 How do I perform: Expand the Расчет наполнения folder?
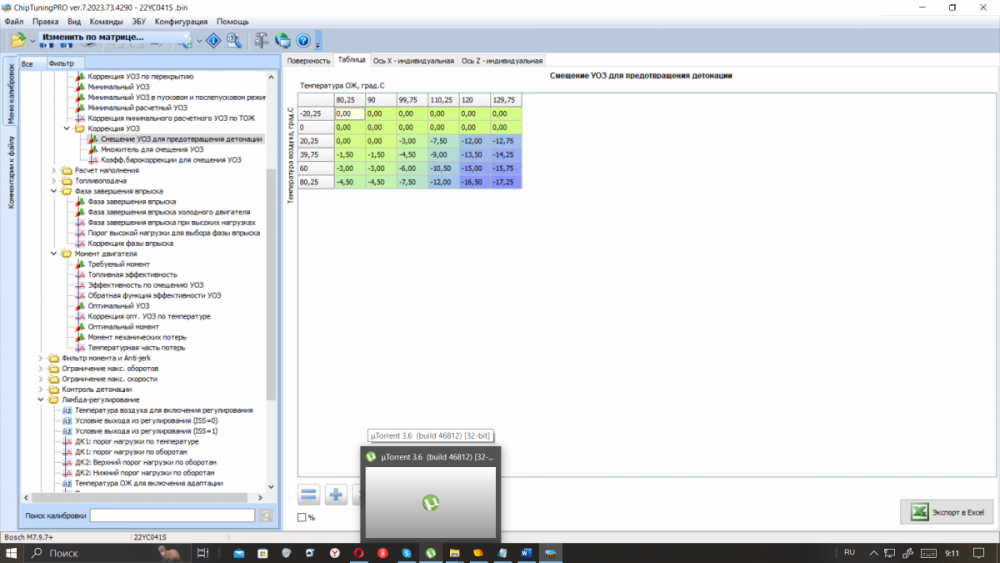coord(55,170)
